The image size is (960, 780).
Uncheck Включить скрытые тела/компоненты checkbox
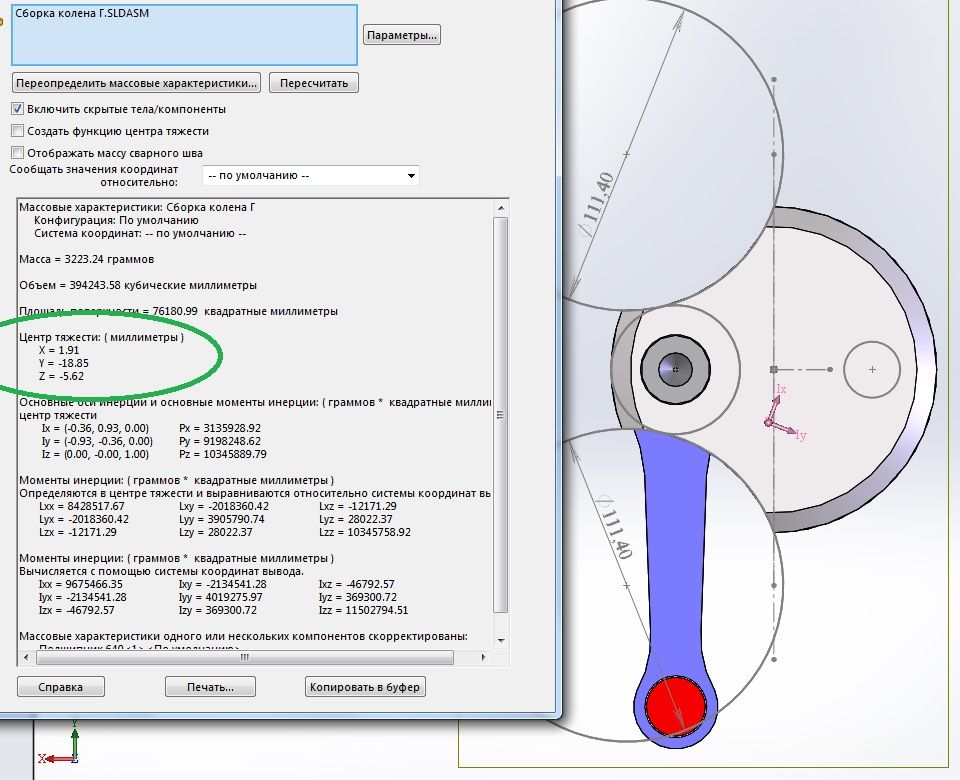17,109
